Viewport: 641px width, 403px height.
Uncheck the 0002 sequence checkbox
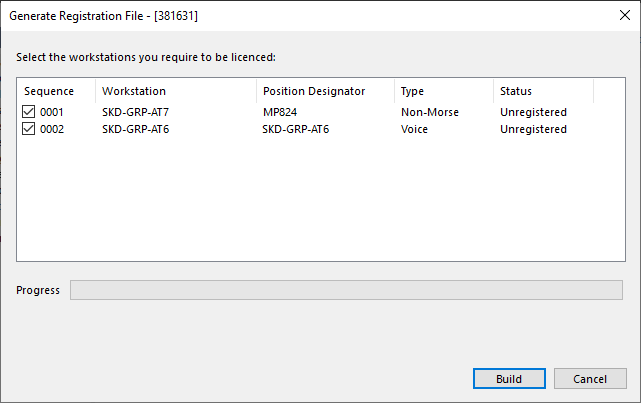[29, 129]
